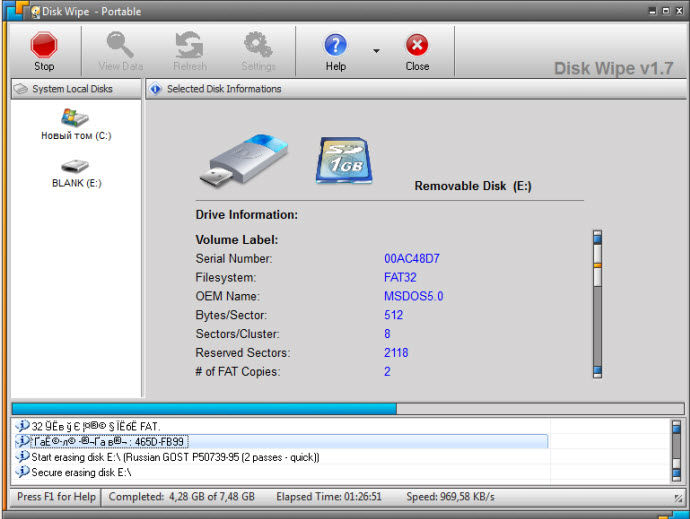Click the blue info icon in header
Viewport: 690px width, 519px height.
pyautogui.click(x=155, y=89)
